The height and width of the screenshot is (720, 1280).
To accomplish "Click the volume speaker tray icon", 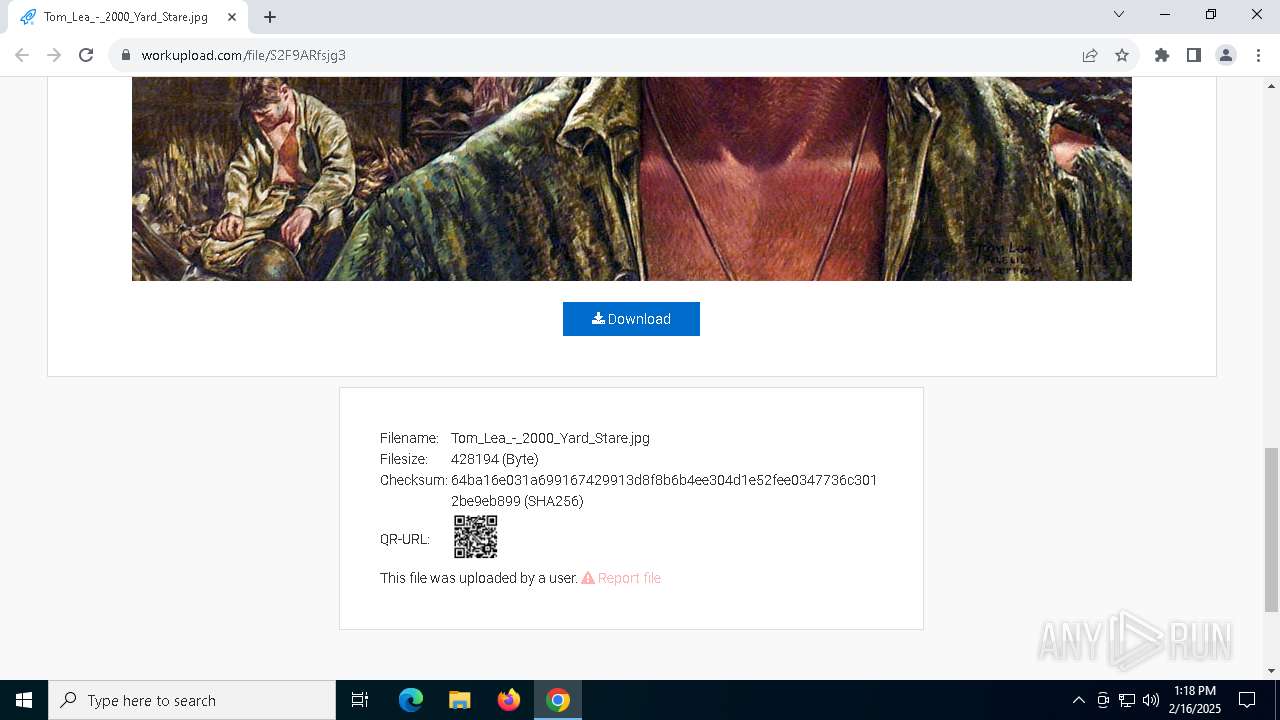I will click(1151, 700).
